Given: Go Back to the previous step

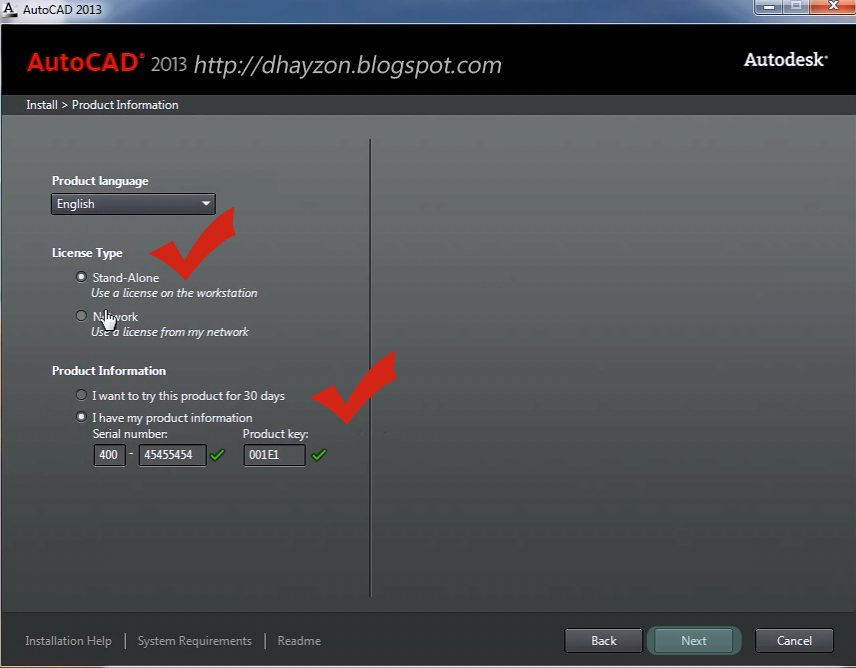Looking at the screenshot, I should point(603,641).
